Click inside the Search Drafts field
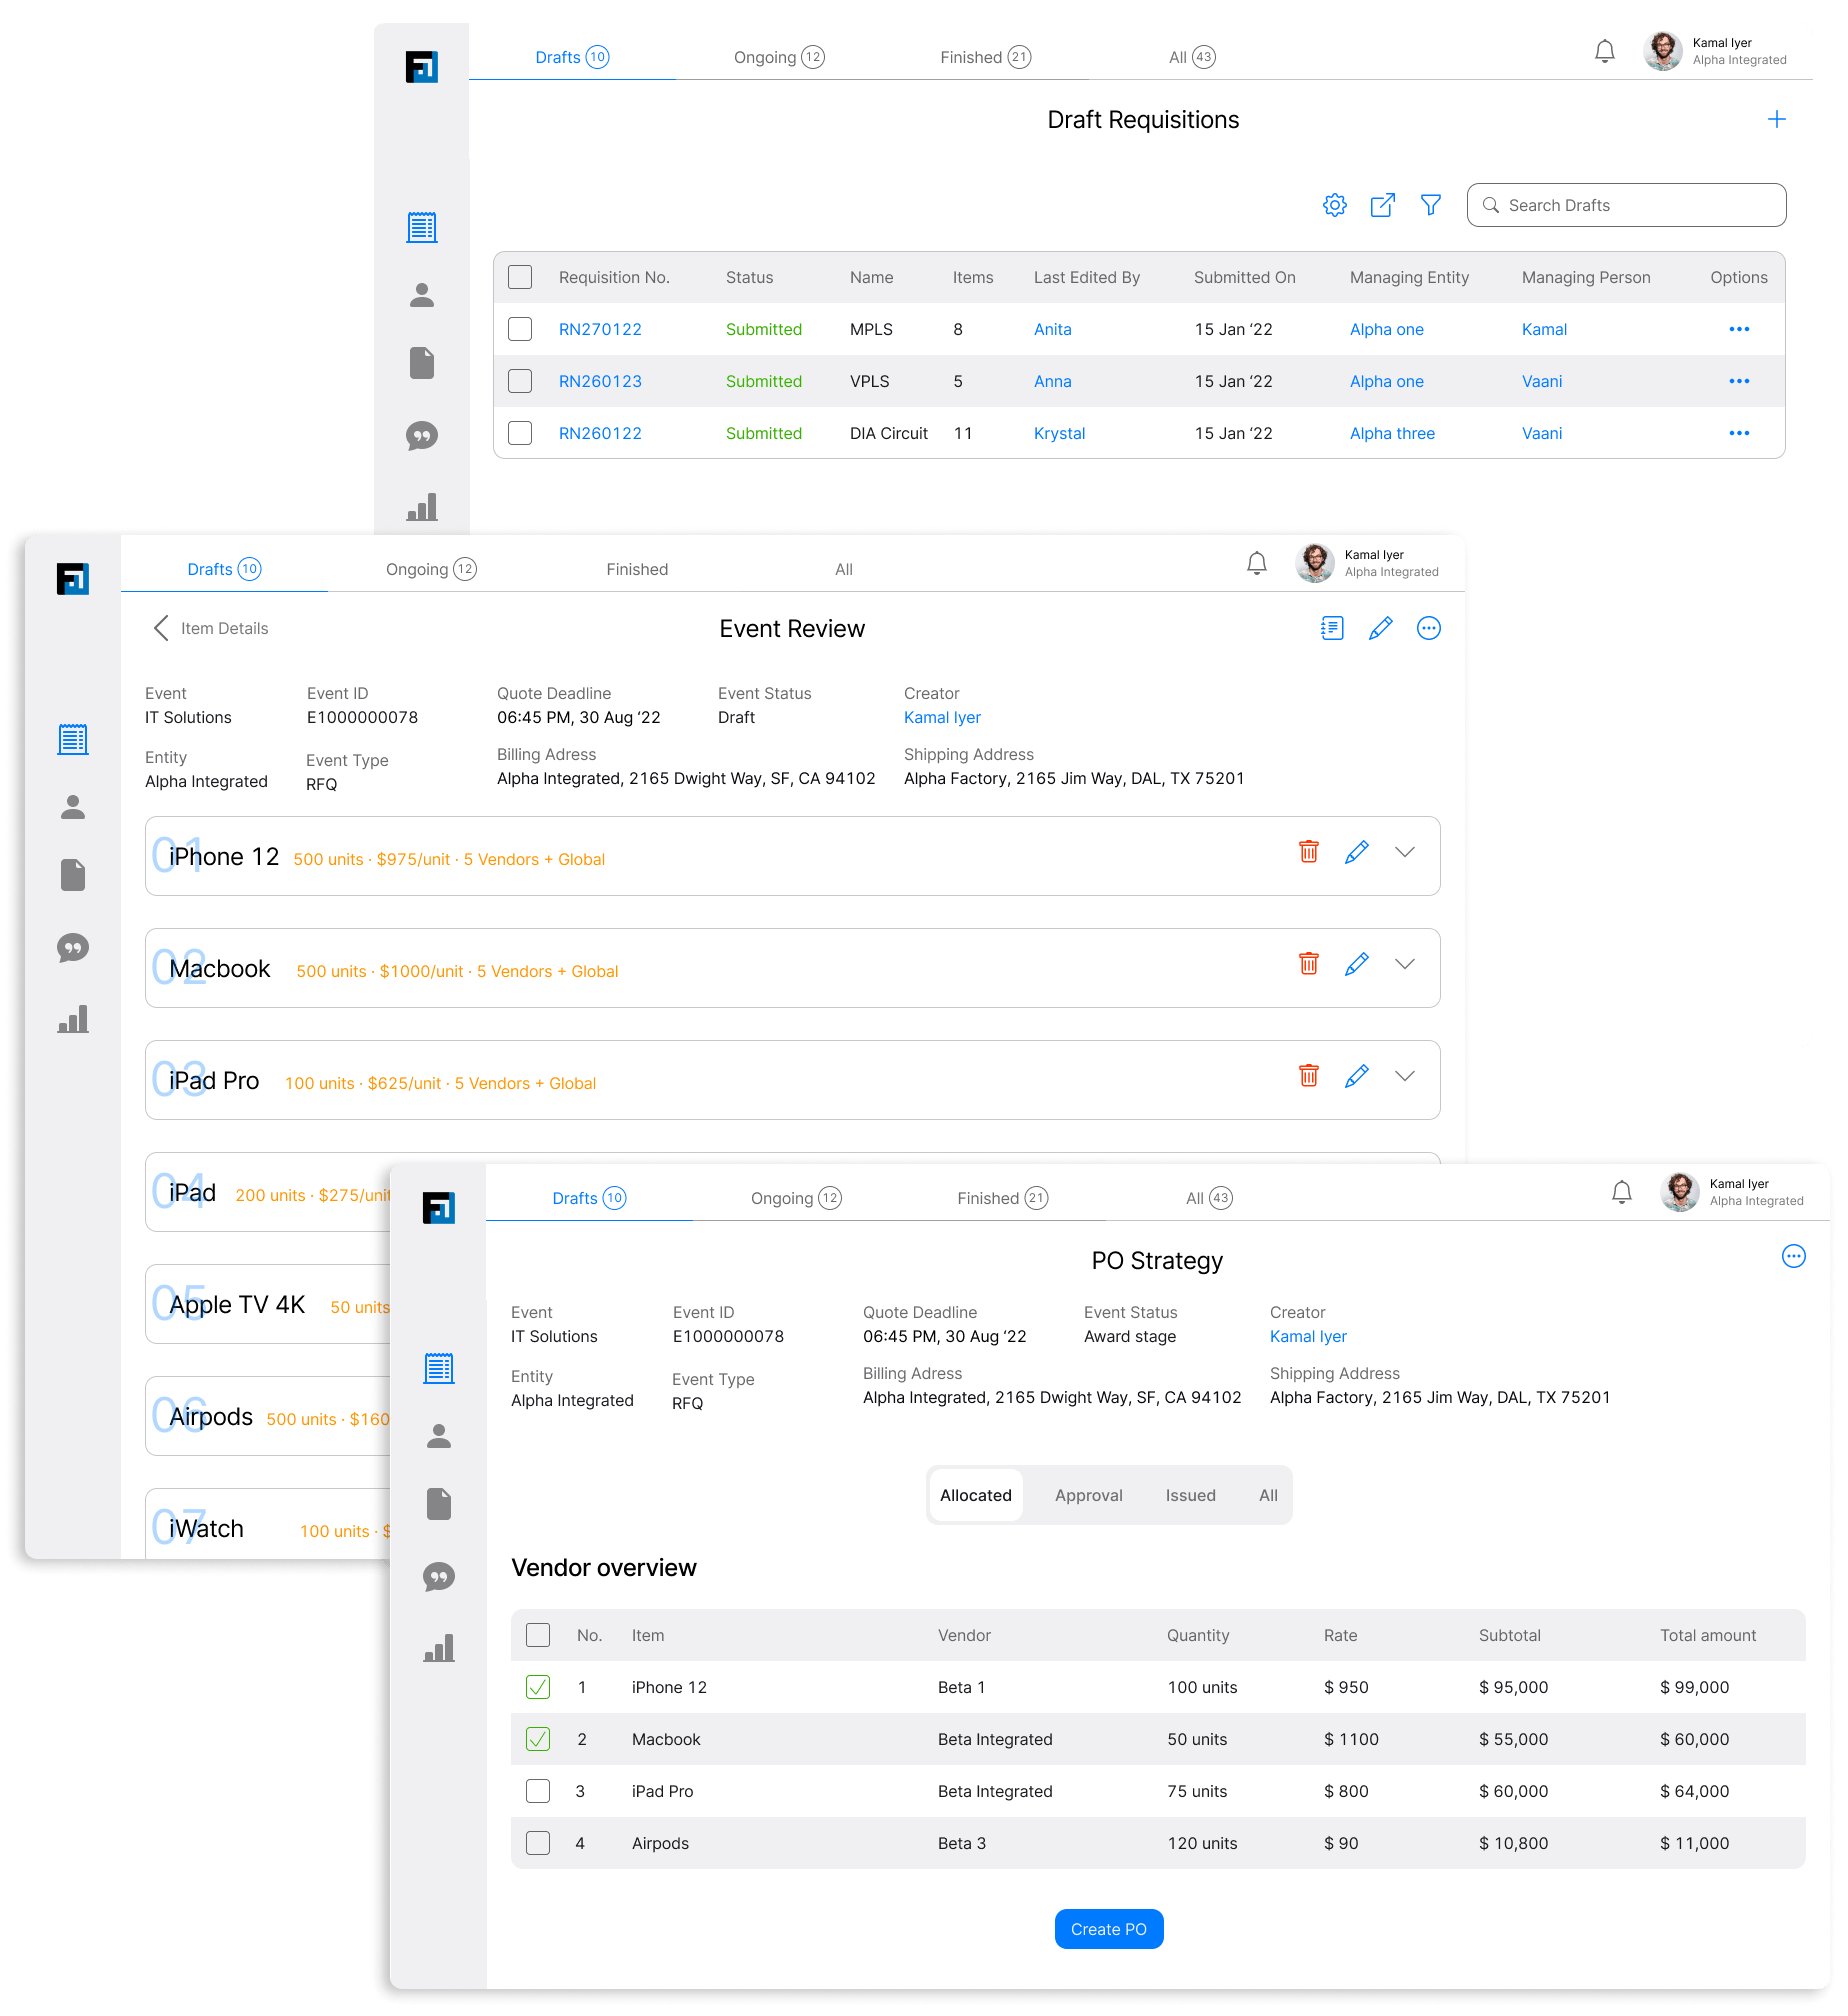1848x2016 pixels. (1625, 204)
